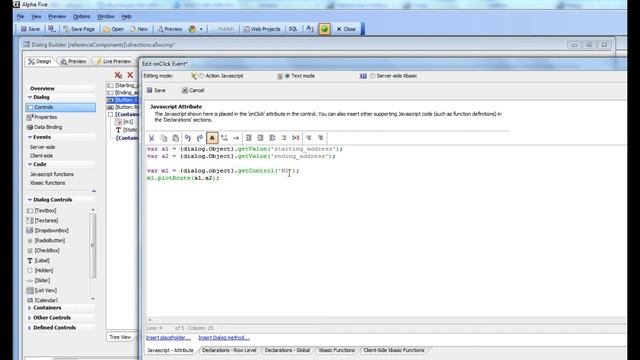Click the red X delete icon above control tree
Image resolution: width=640 pixels, height=360 pixels.
130,75
